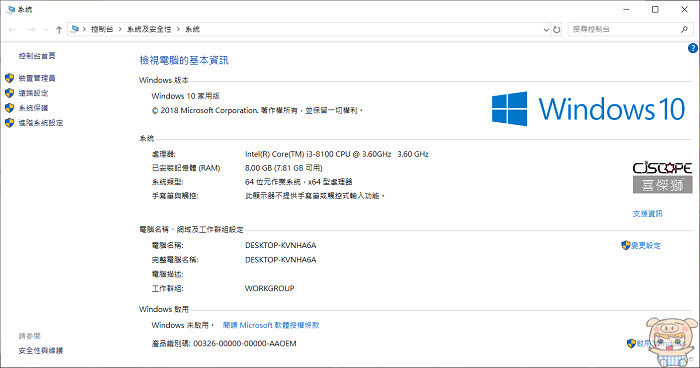Click the shield icon beside 進階系統設定

pyautogui.click(x=9, y=122)
